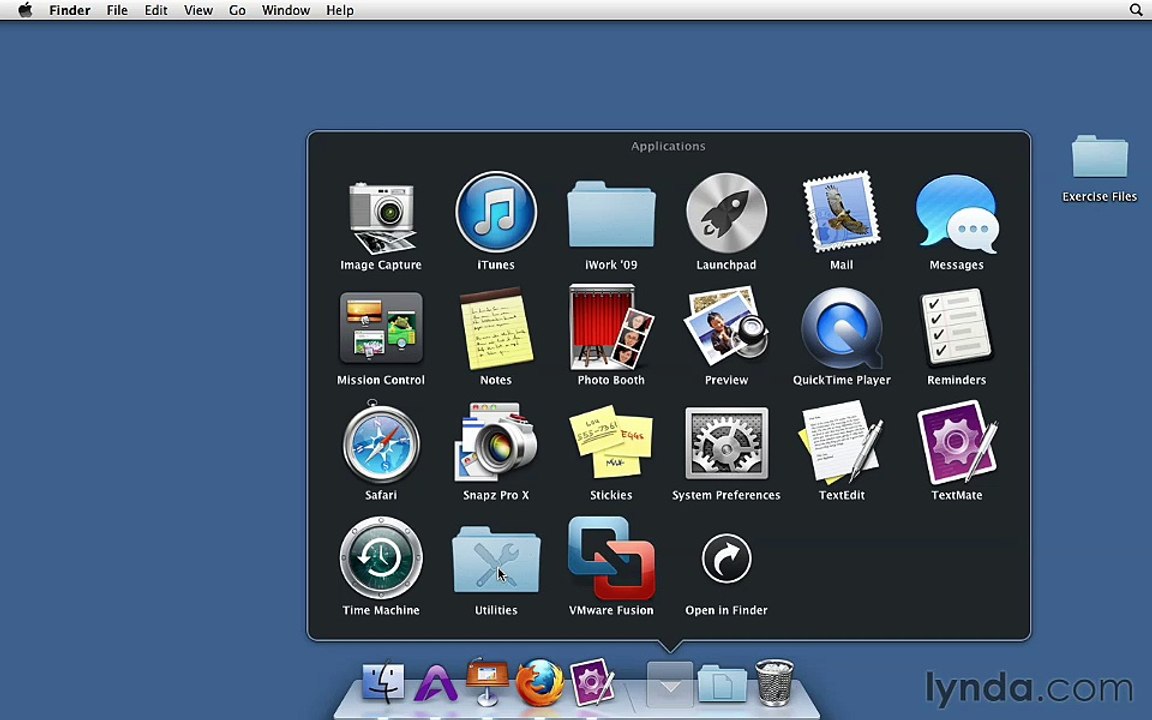Launch VMware Fusion
This screenshot has width=1152, height=720.
pos(611,558)
